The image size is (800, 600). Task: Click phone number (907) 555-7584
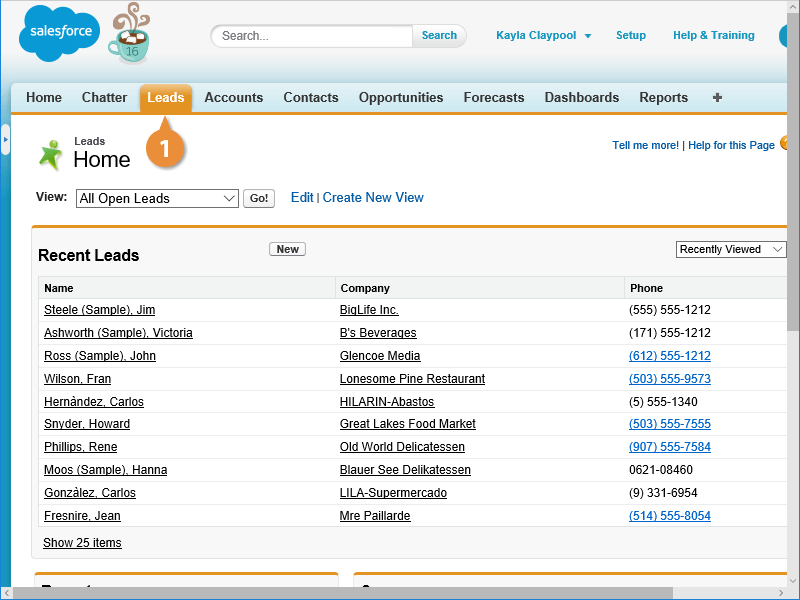pyautogui.click(x=670, y=447)
